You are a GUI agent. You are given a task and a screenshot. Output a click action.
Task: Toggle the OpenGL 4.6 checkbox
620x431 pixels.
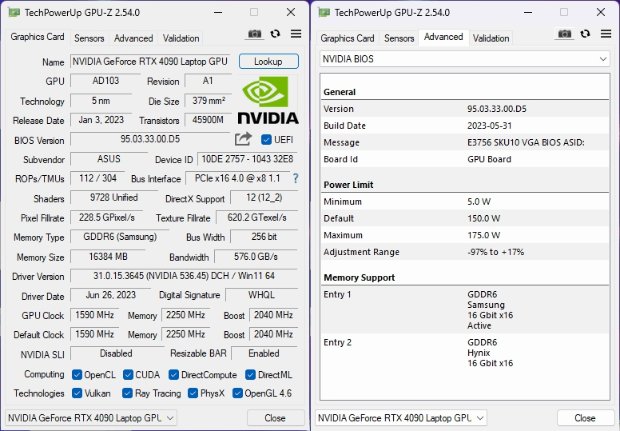pyautogui.click(x=238, y=393)
